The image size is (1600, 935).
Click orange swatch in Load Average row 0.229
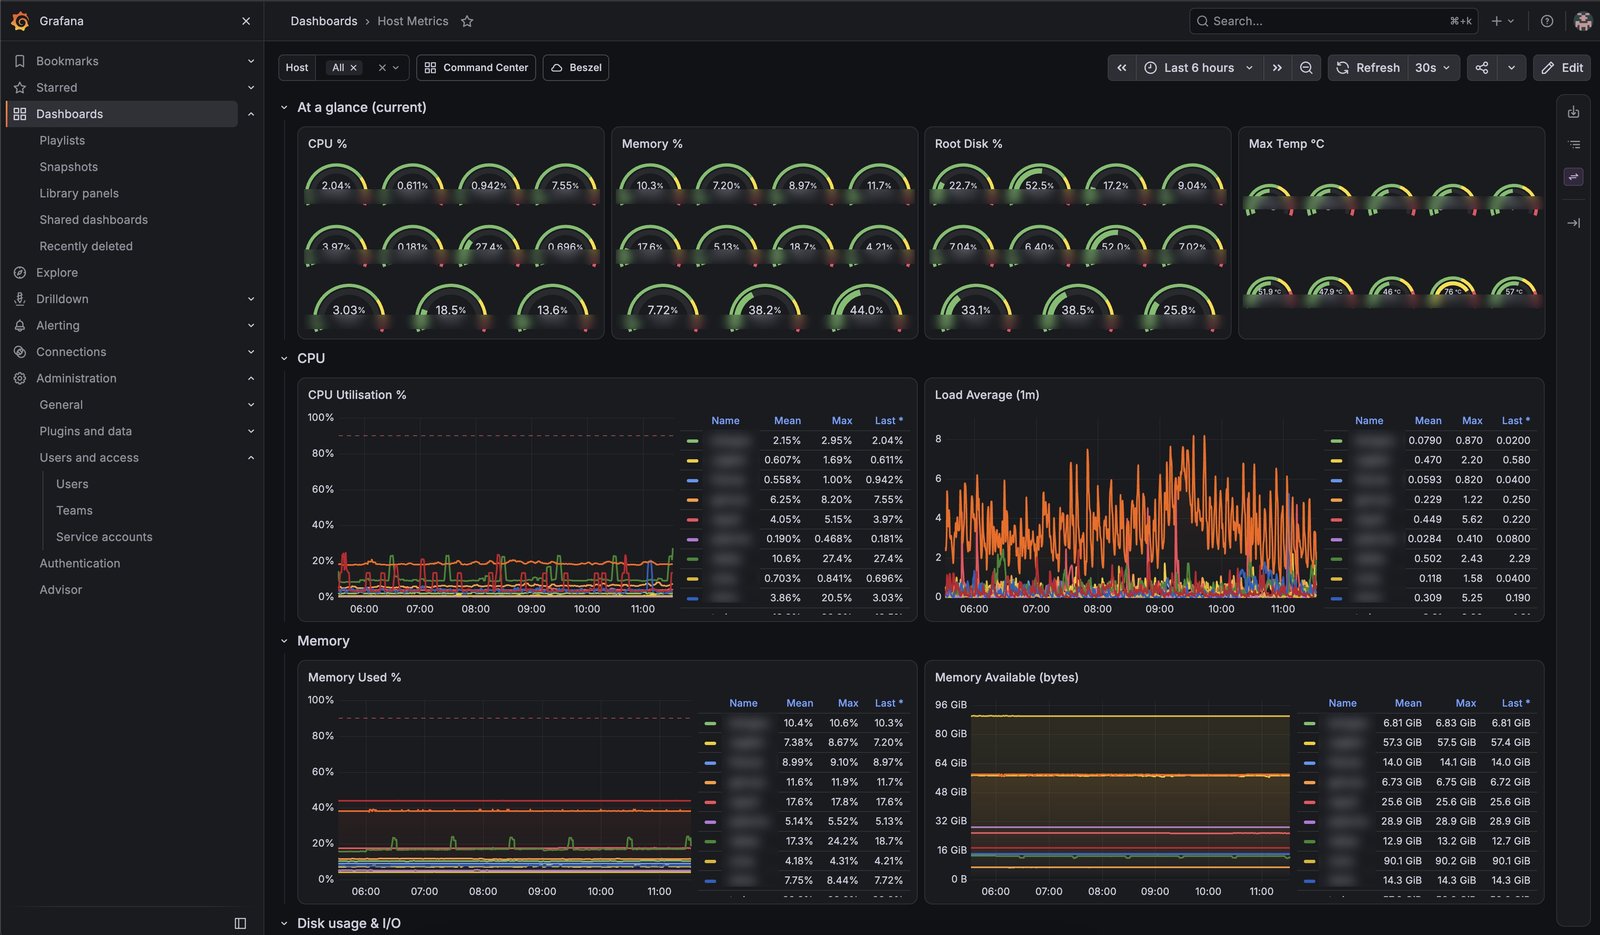(x=1336, y=500)
